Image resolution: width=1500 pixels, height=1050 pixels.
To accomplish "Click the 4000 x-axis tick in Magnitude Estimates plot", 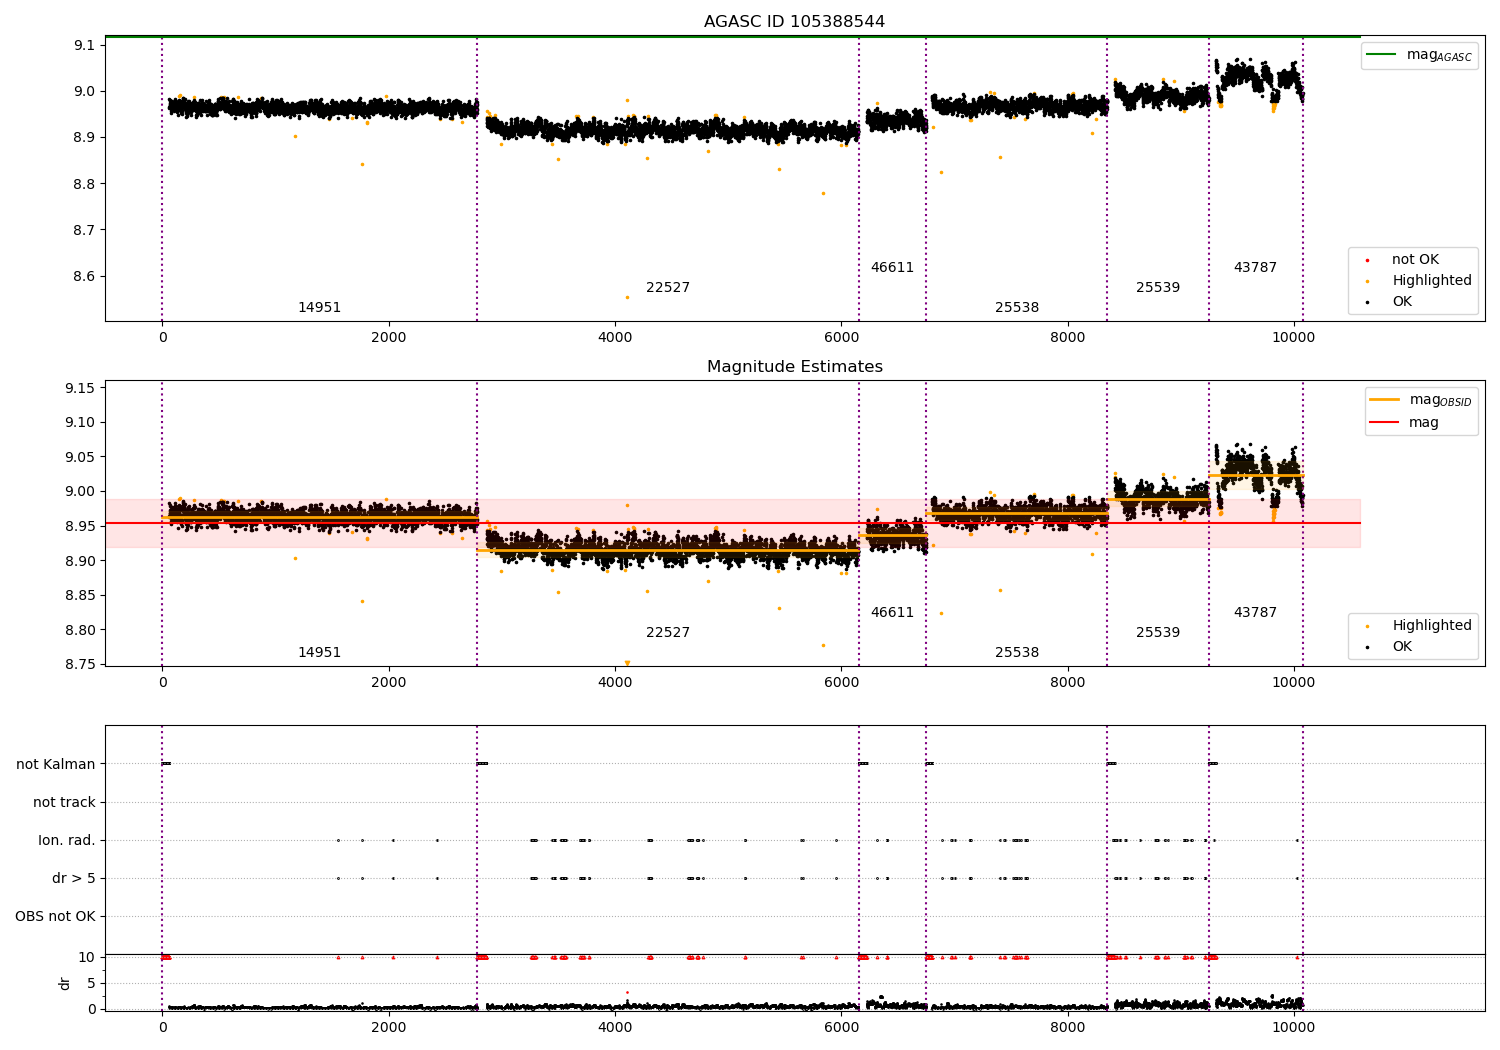I will click(x=615, y=683).
